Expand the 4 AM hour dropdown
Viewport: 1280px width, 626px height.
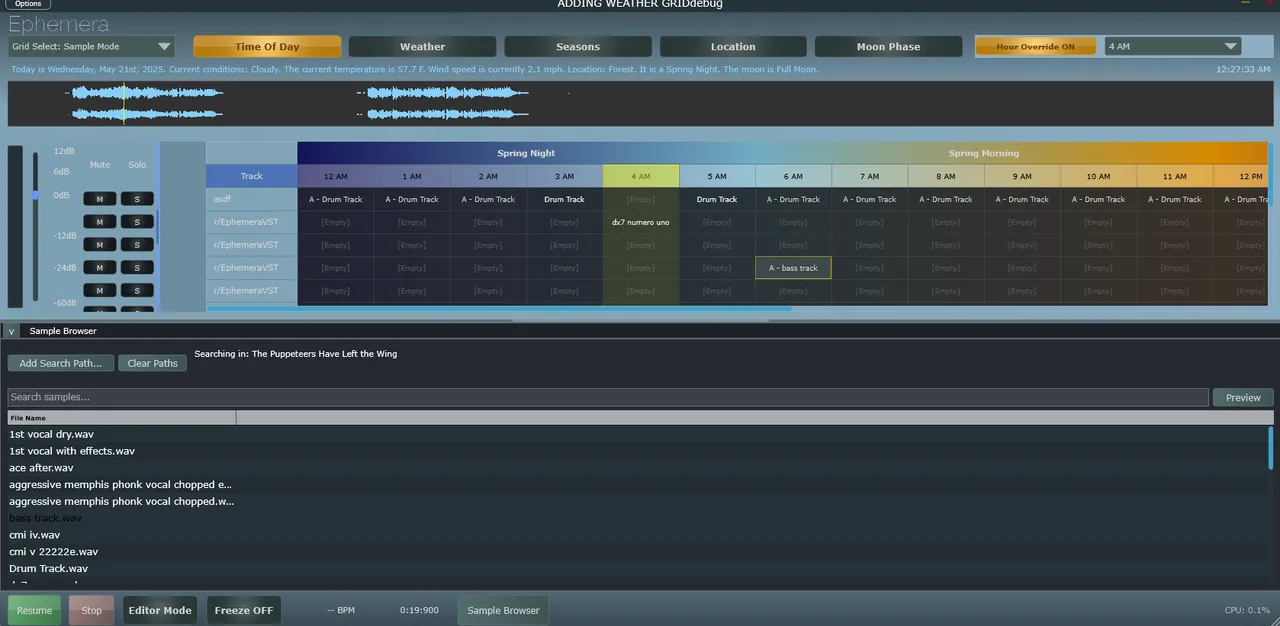click(1172, 47)
